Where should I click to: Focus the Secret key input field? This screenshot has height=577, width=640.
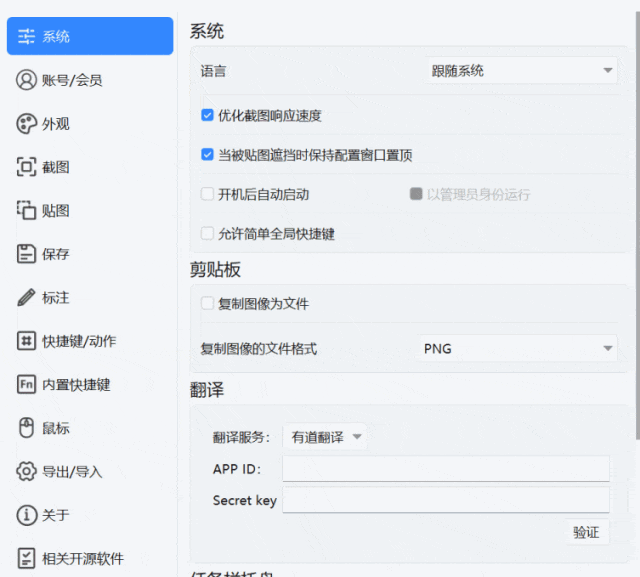tap(446, 500)
